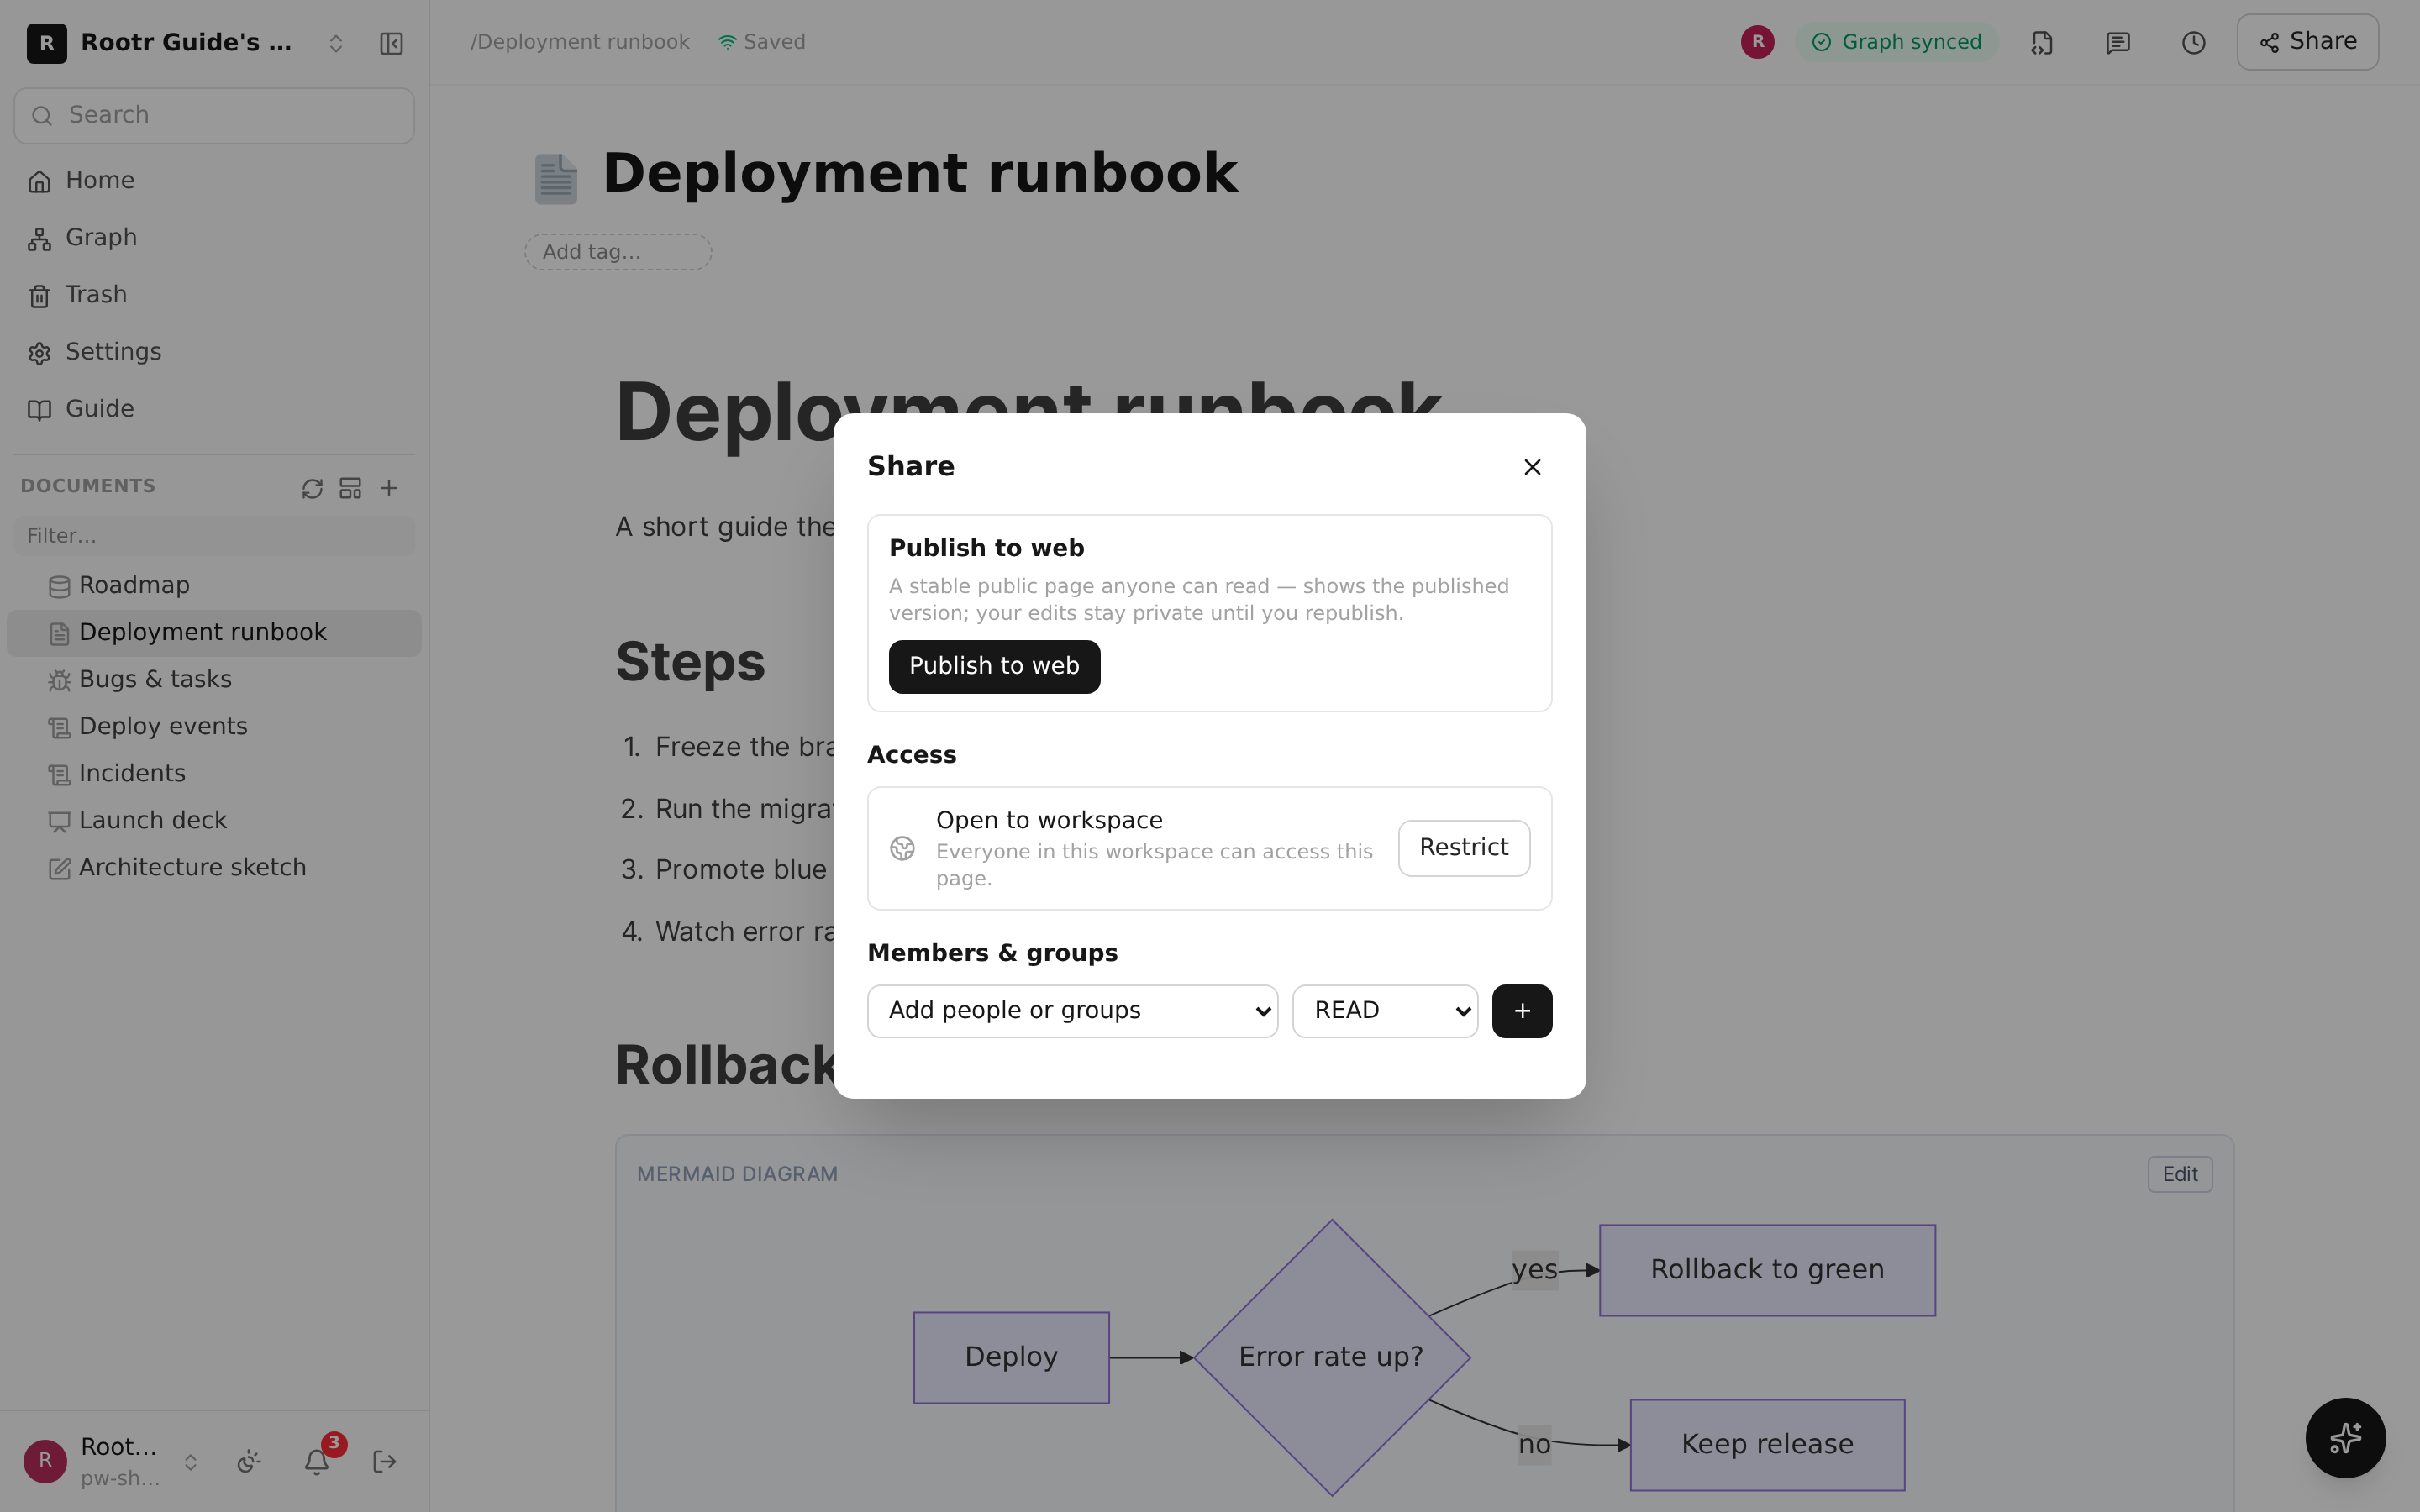This screenshot has height=1512, width=2420.
Task: Expand the workspace switcher chevron
Action: point(336,44)
